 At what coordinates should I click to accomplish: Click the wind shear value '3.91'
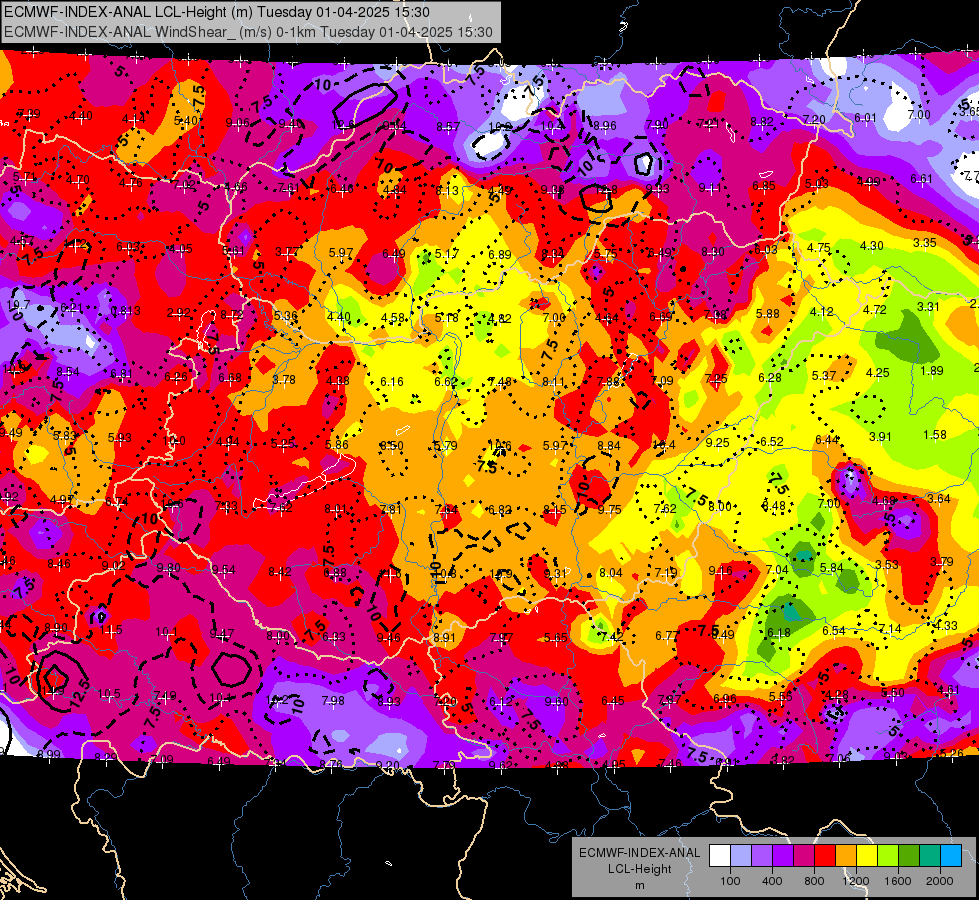point(880,437)
